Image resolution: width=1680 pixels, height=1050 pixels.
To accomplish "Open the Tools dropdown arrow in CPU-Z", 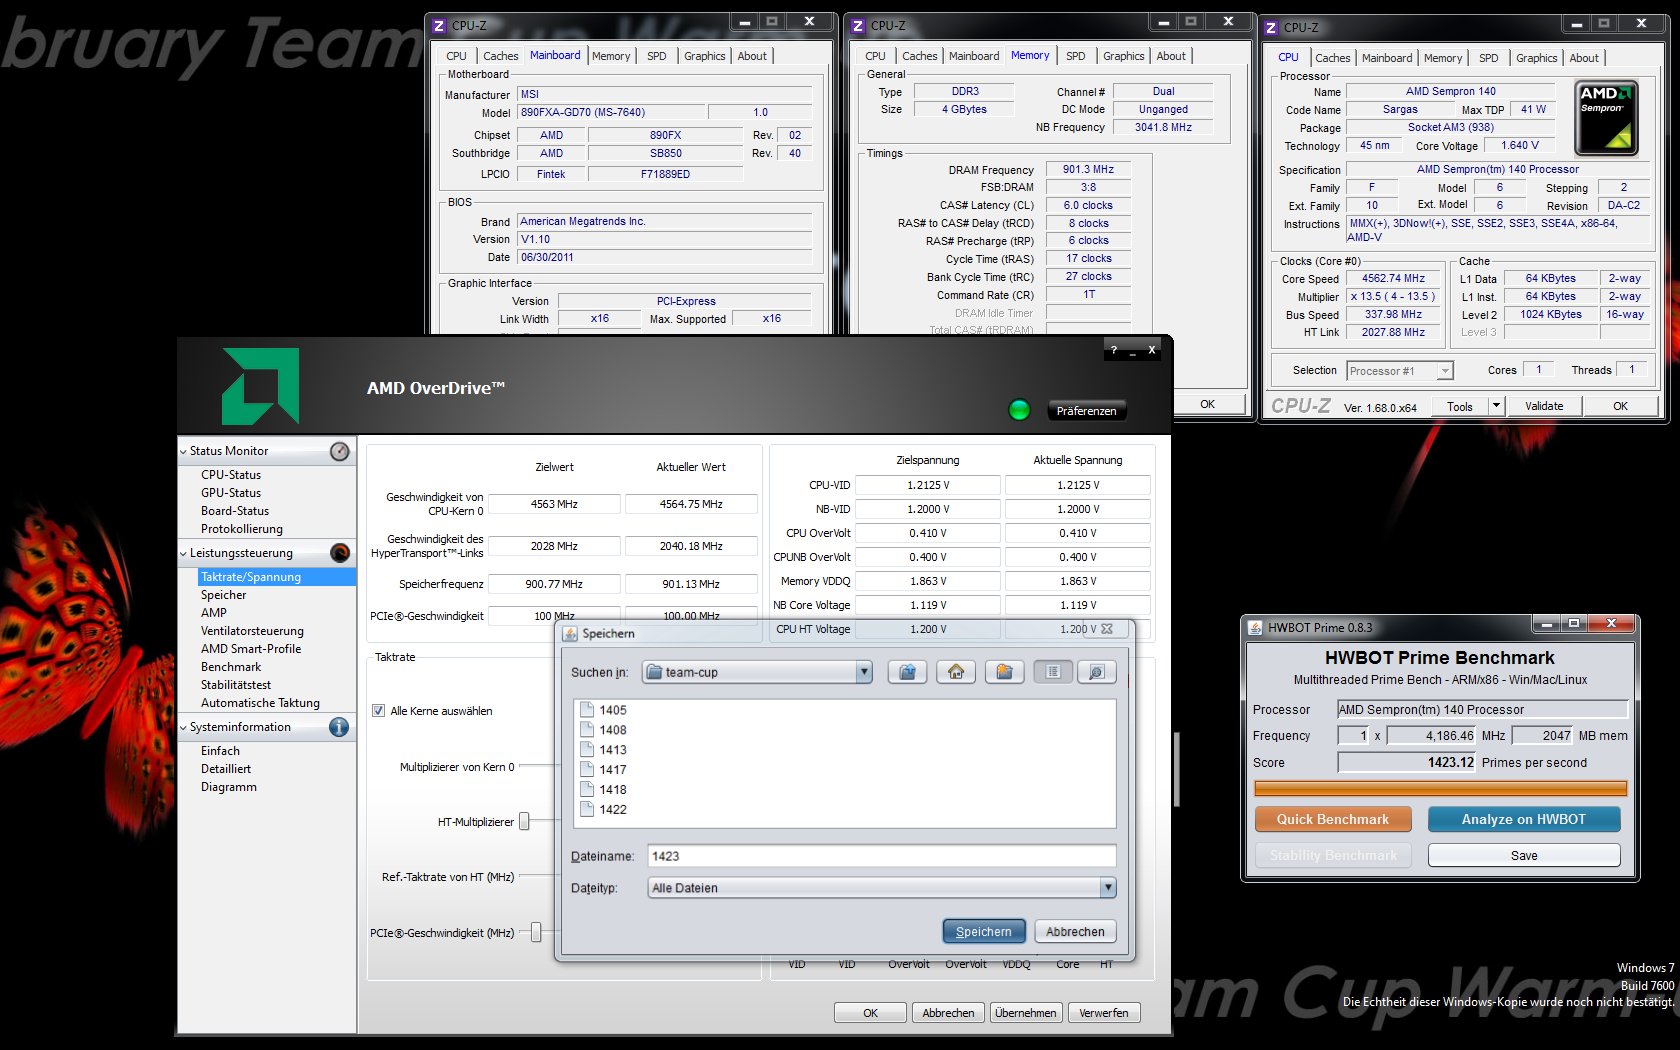I will click(1496, 406).
